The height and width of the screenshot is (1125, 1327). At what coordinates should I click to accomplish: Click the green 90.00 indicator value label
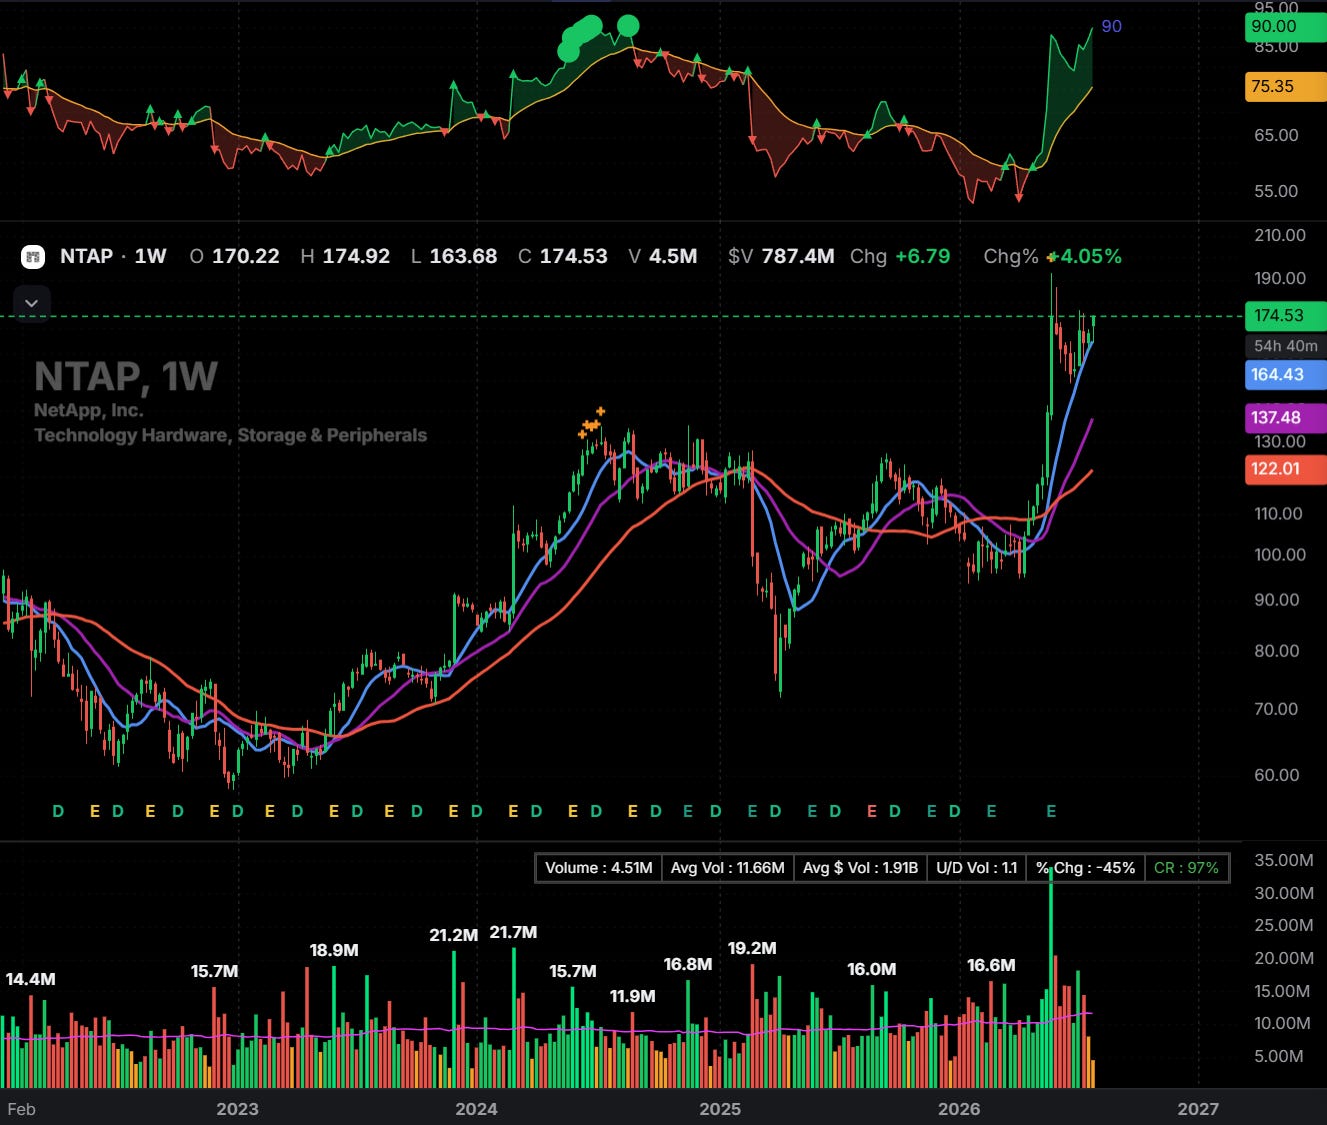(1285, 27)
